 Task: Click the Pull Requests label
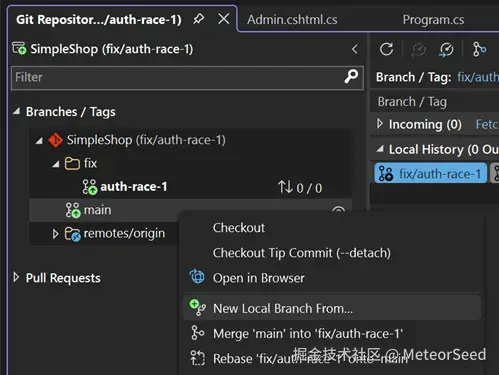63,278
